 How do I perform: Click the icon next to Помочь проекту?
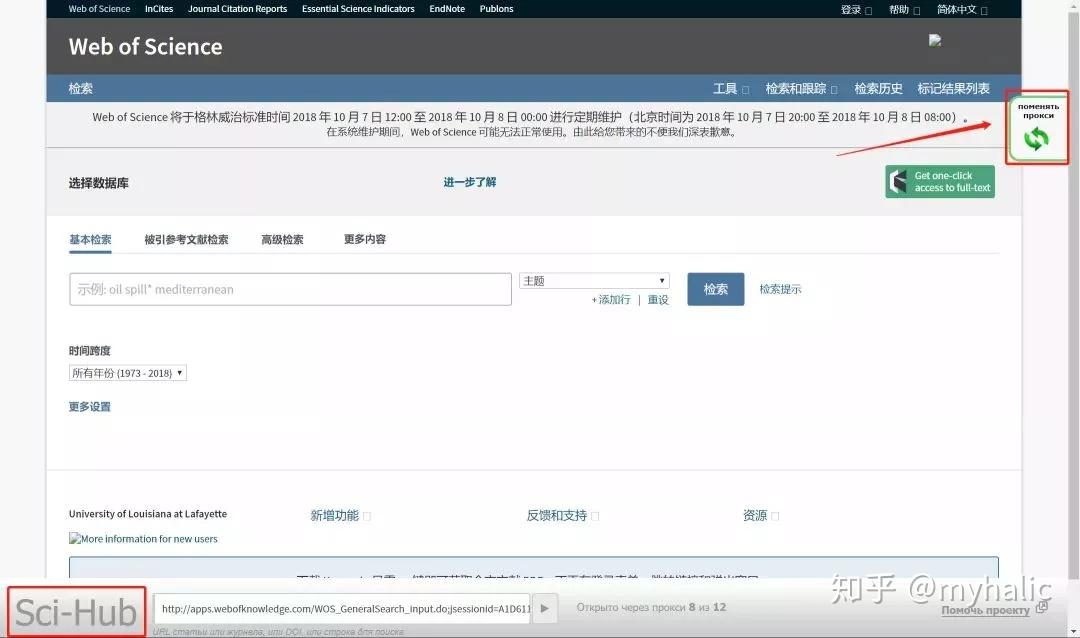pos(1044,608)
